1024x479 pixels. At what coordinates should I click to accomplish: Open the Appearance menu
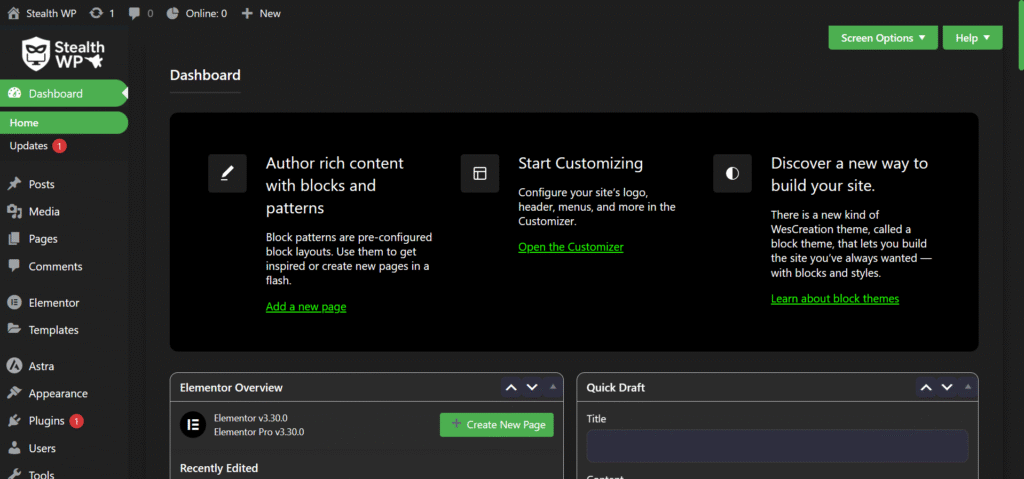[64, 393]
